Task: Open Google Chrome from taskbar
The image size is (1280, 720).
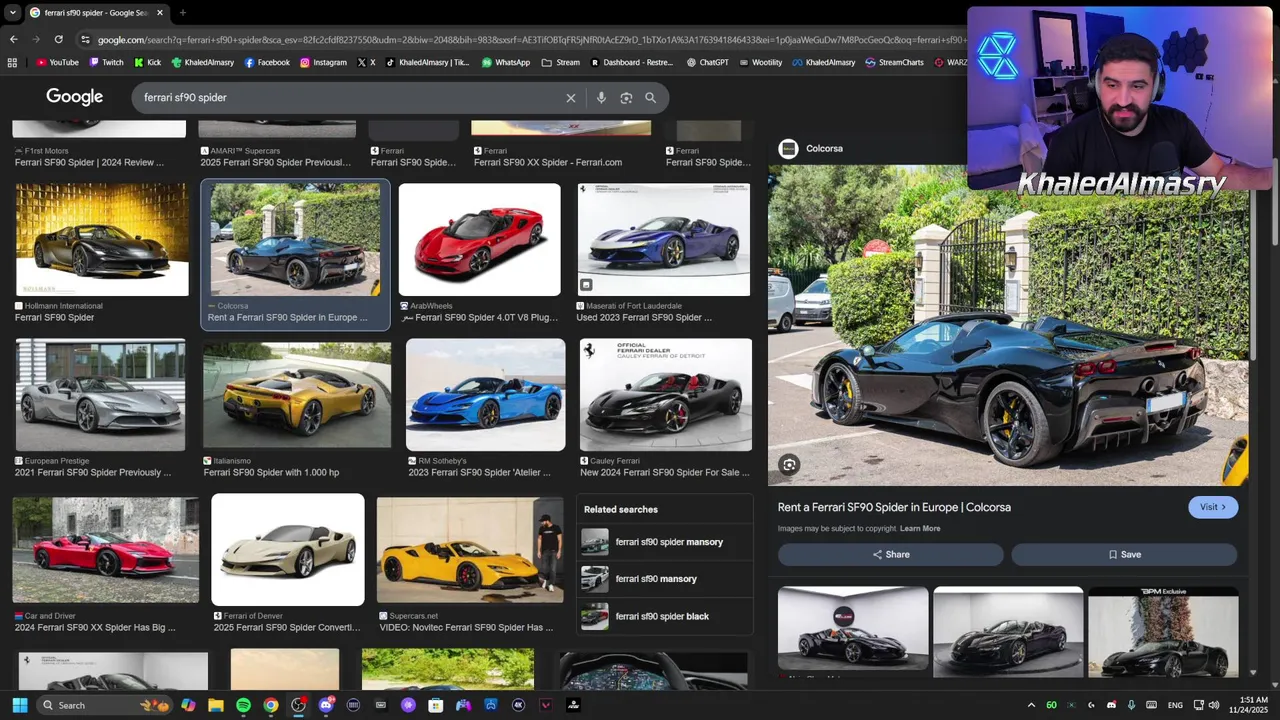Action: pos(271,705)
